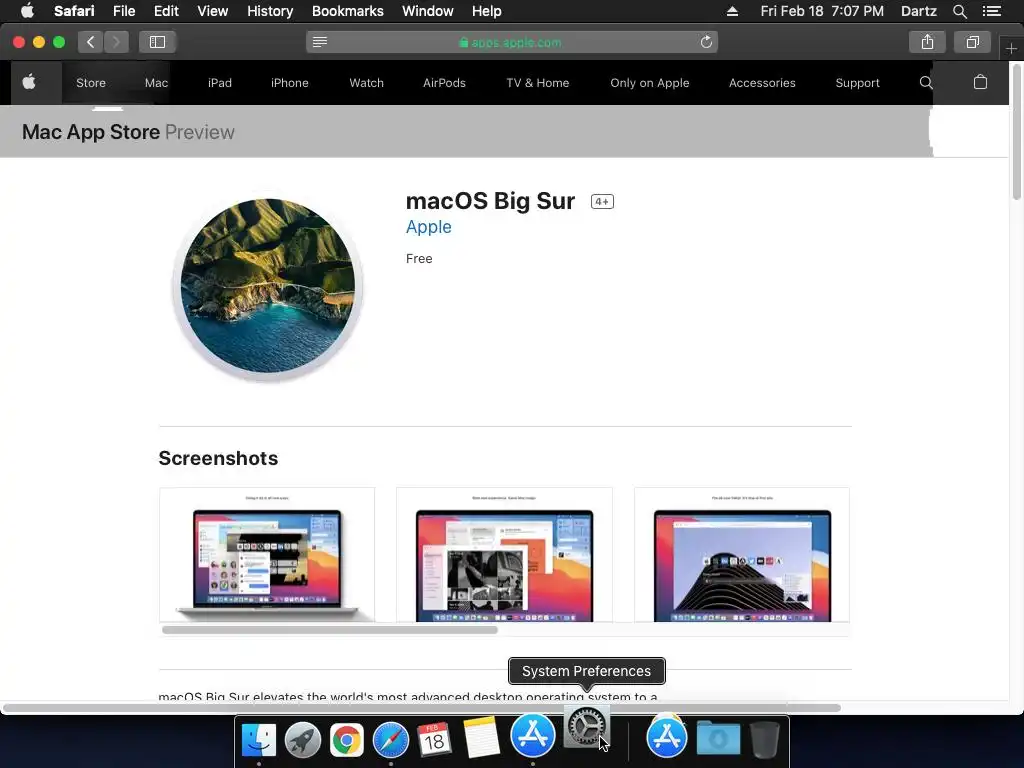Viewport: 1024px width, 768px height.
Task: Switch to Safari compass icon in Dock
Action: click(x=391, y=740)
